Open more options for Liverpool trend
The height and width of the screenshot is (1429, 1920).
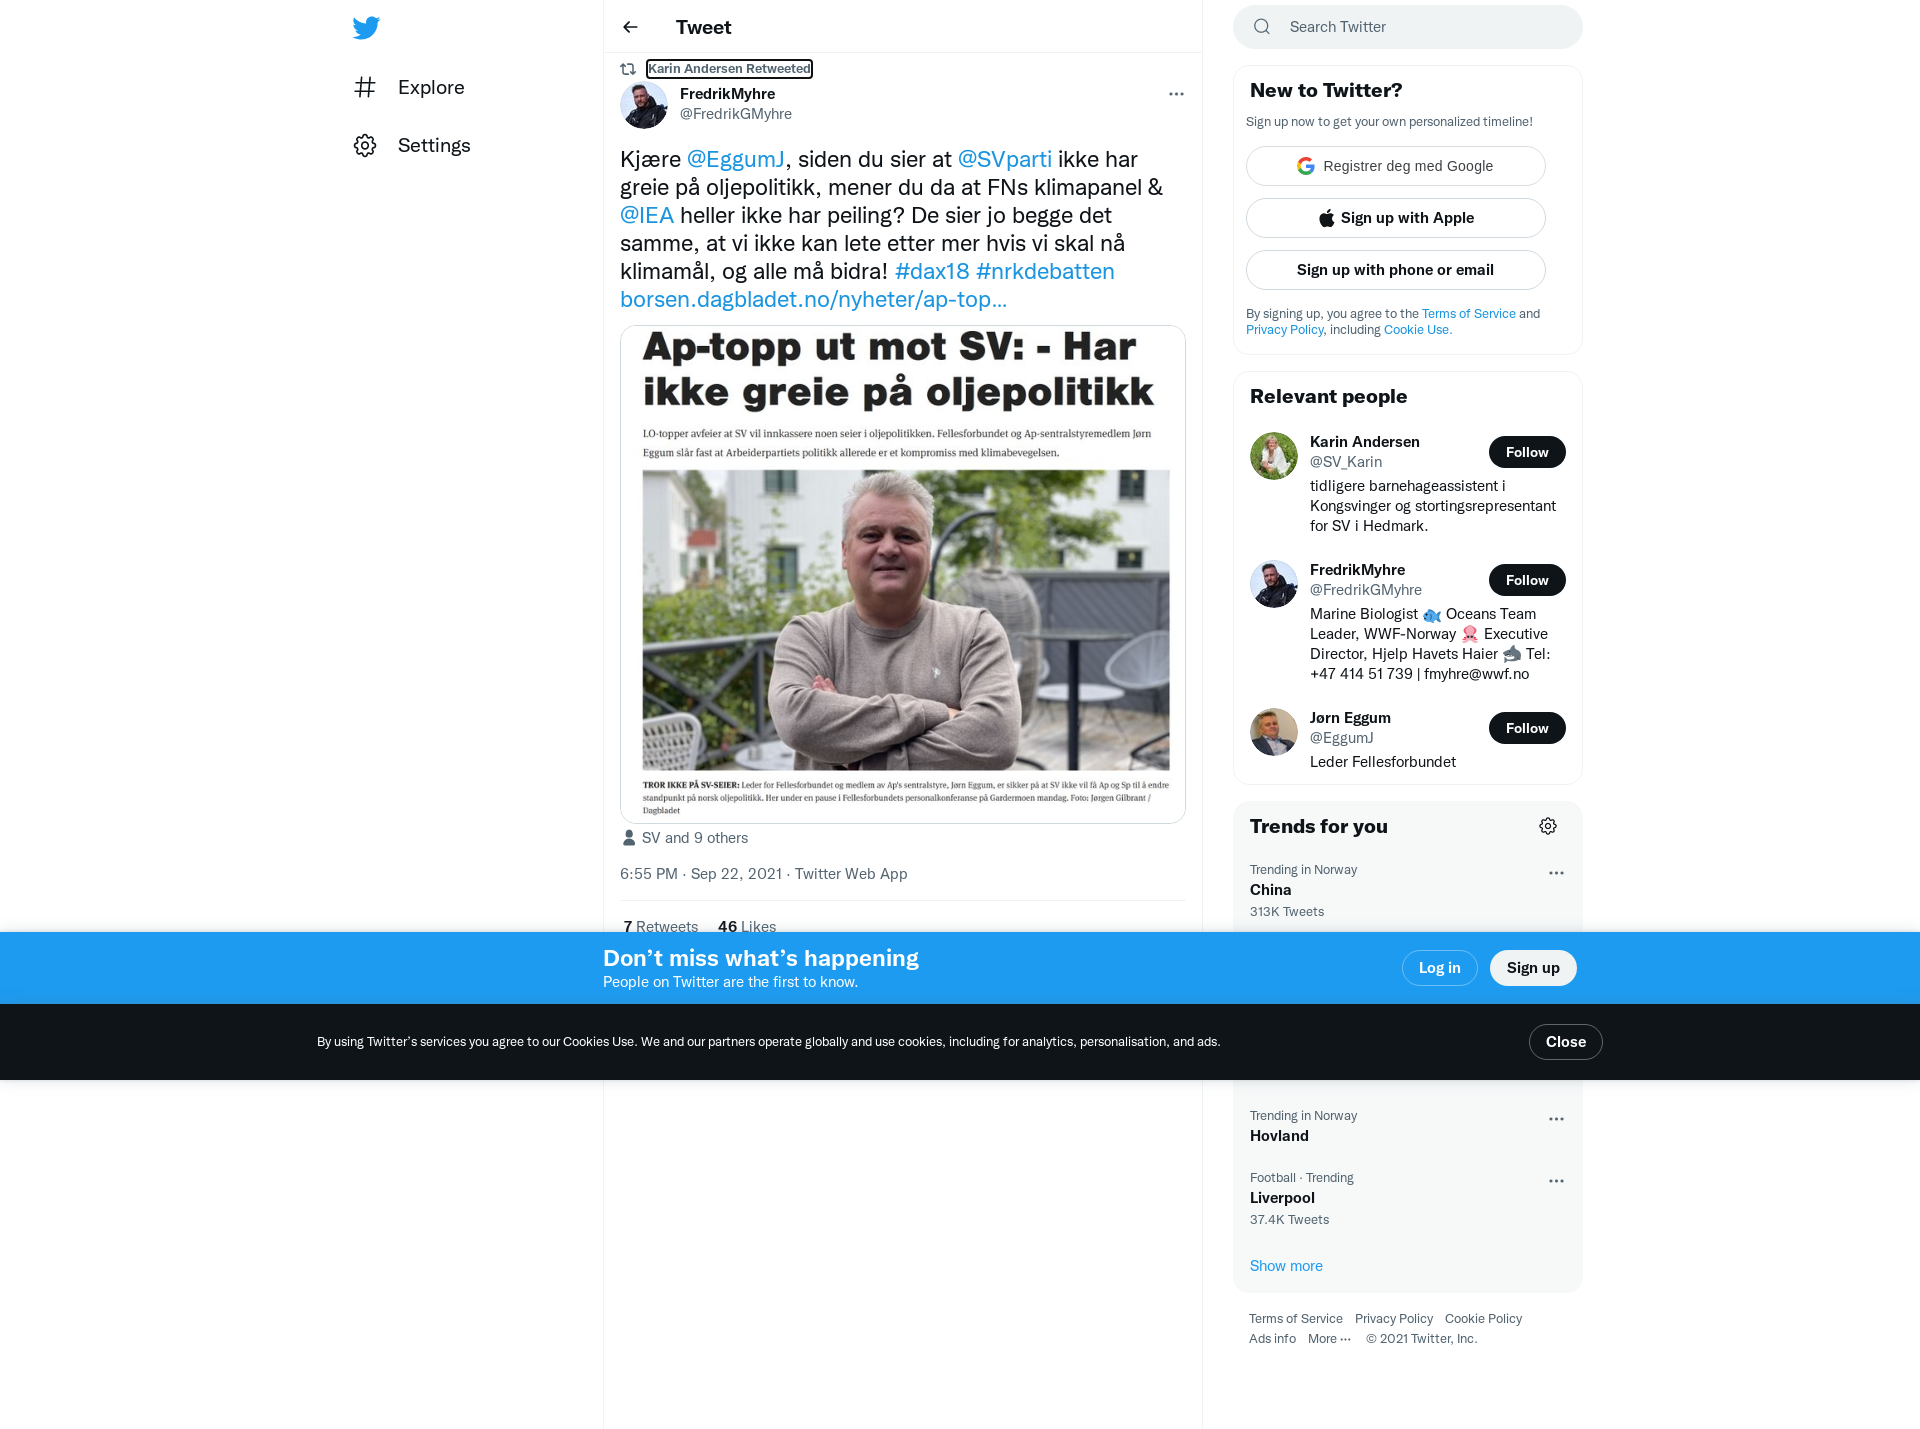coord(1556,1181)
